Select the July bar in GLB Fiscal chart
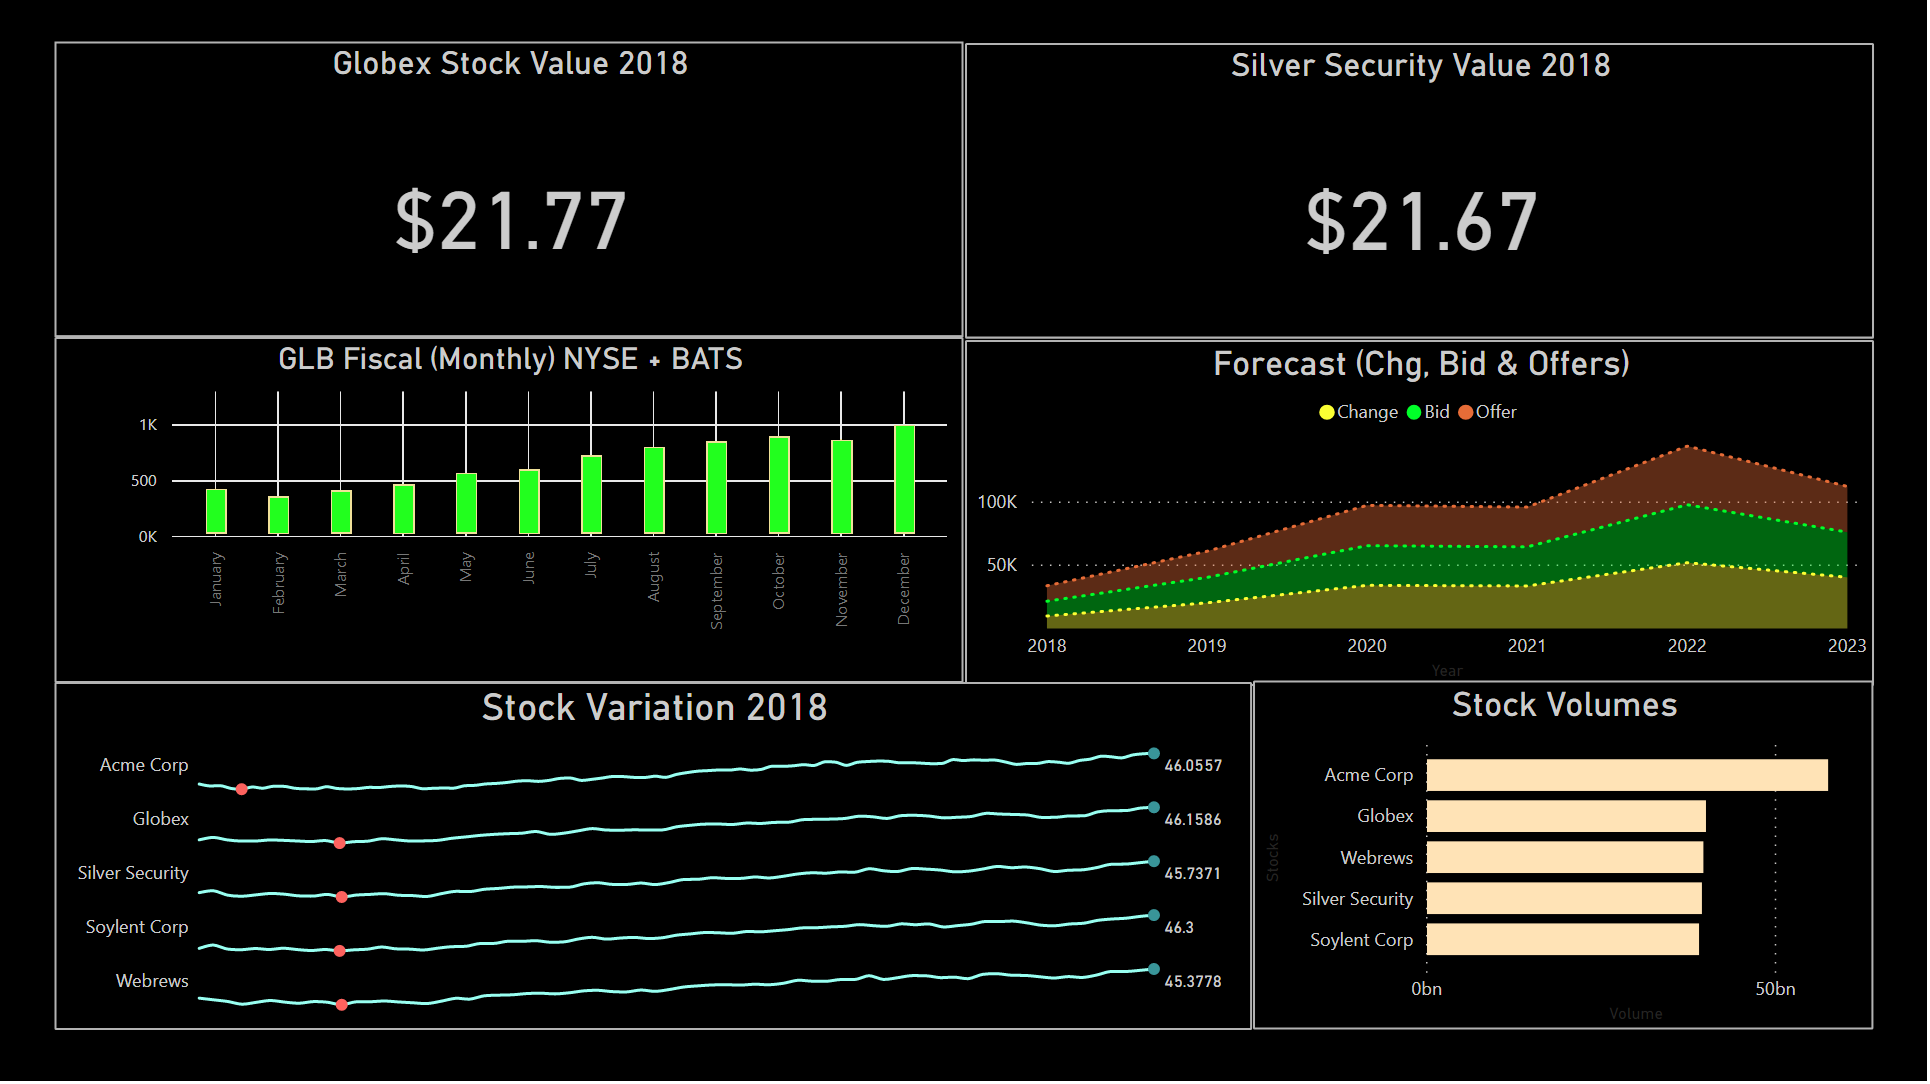This screenshot has height=1084, width=1930. (591, 495)
